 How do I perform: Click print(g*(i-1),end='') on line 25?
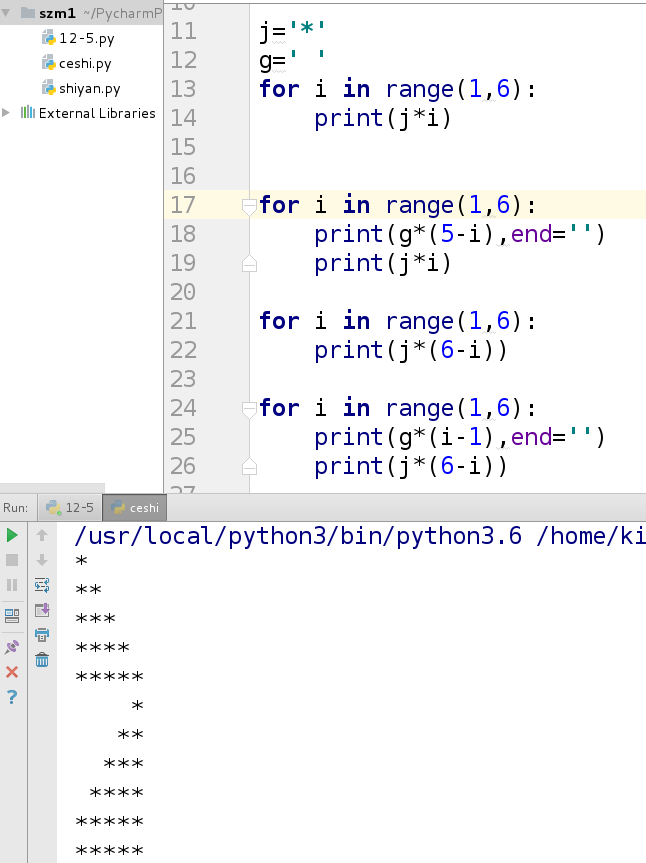459,437
